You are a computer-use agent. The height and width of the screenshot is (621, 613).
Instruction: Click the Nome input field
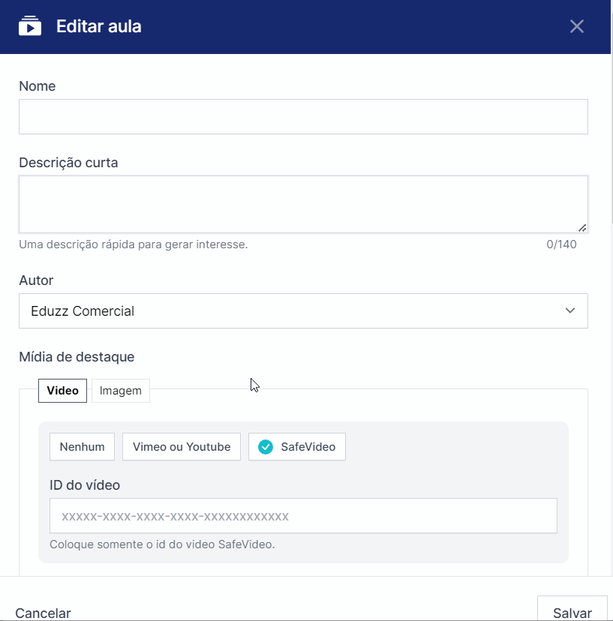tap(303, 117)
